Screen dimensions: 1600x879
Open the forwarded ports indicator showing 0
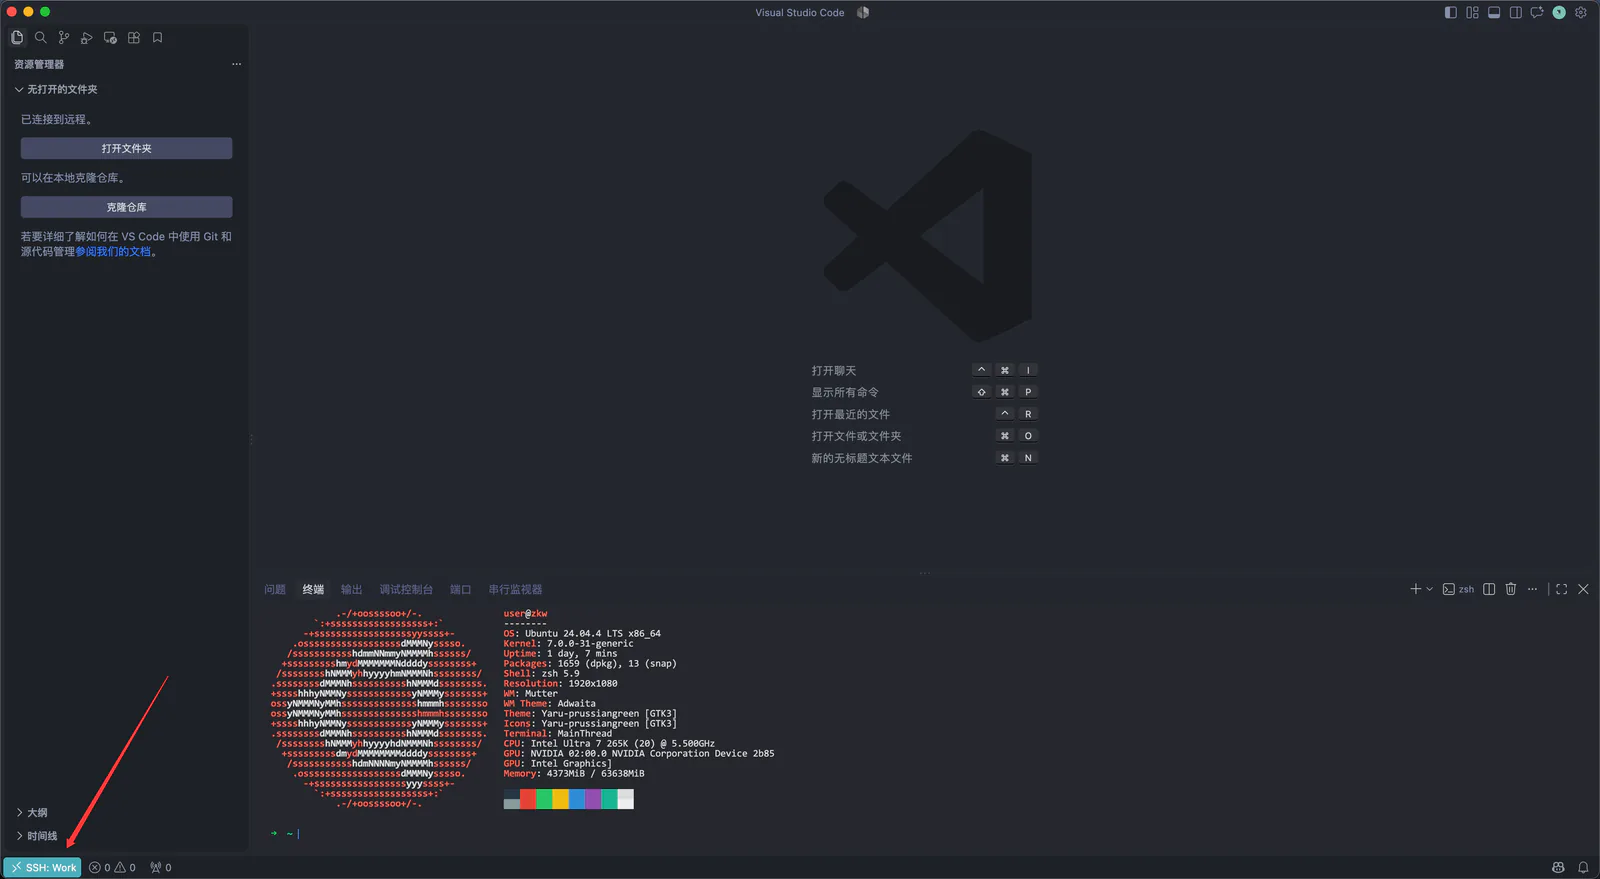point(161,867)
